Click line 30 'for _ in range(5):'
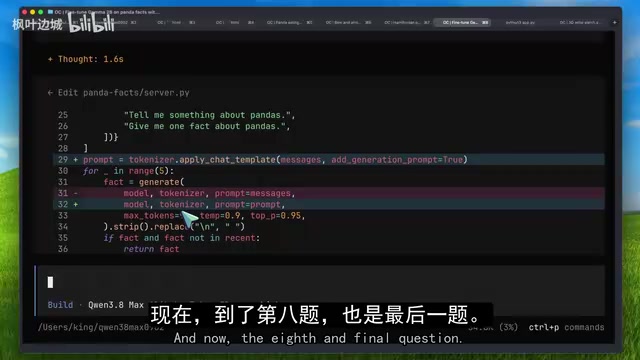640x360 pixels. click(x=128, y=171)
